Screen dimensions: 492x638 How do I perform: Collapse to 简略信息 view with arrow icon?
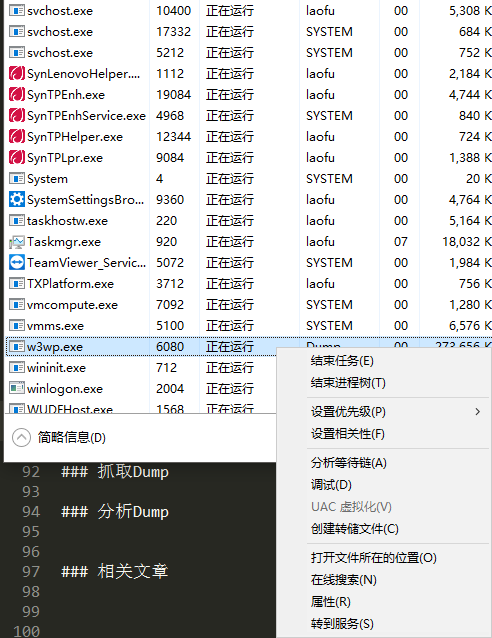coord(21,438)
